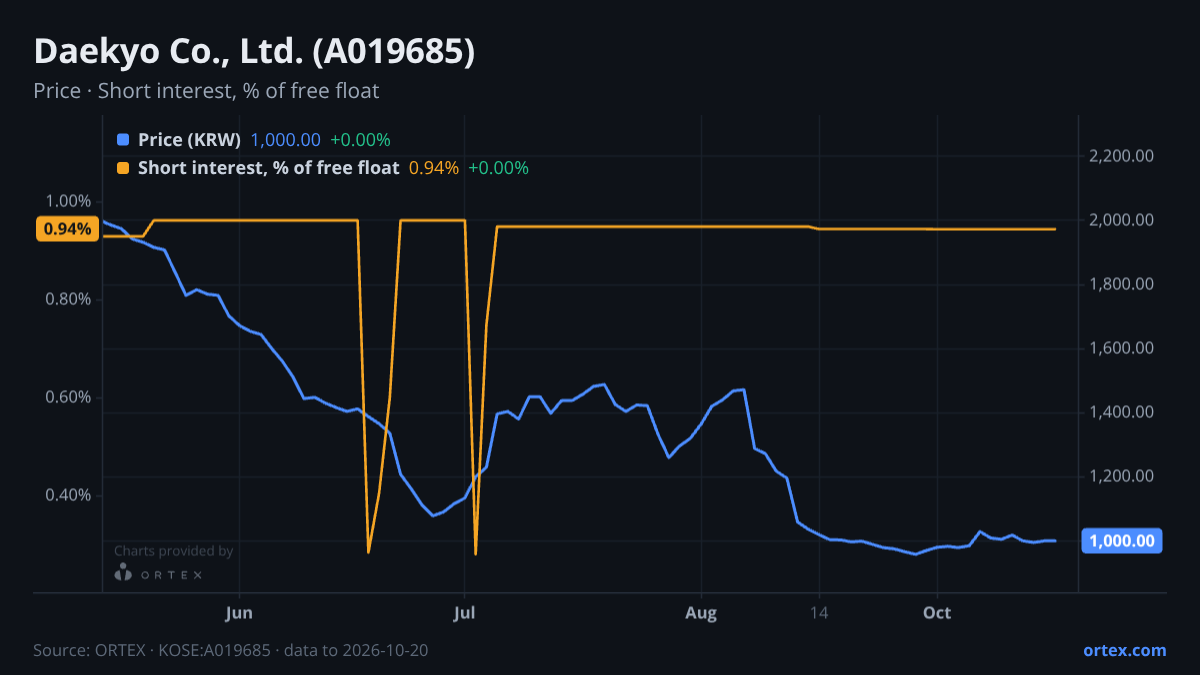
Task: Click the blue Price legend swatch
Action: [123, 140]
